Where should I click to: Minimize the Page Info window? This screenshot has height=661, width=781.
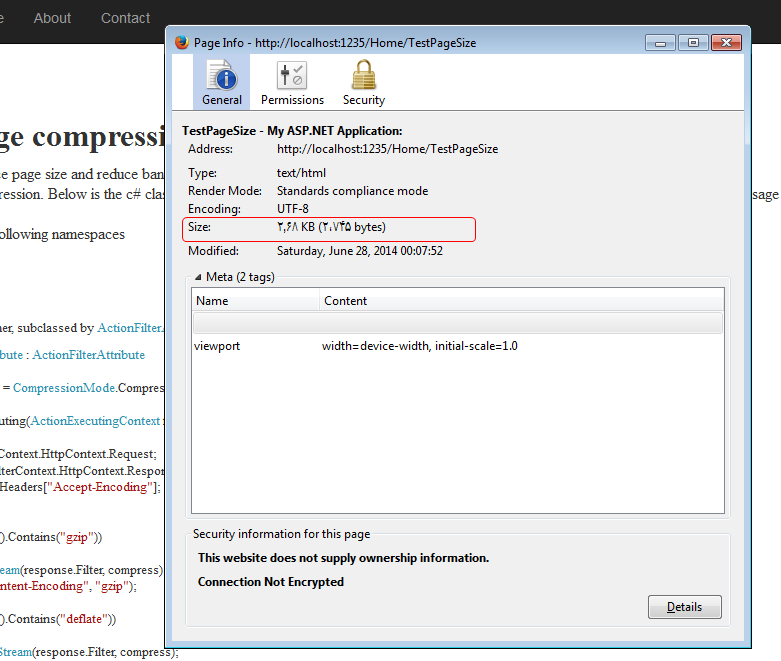pos(659,43)
